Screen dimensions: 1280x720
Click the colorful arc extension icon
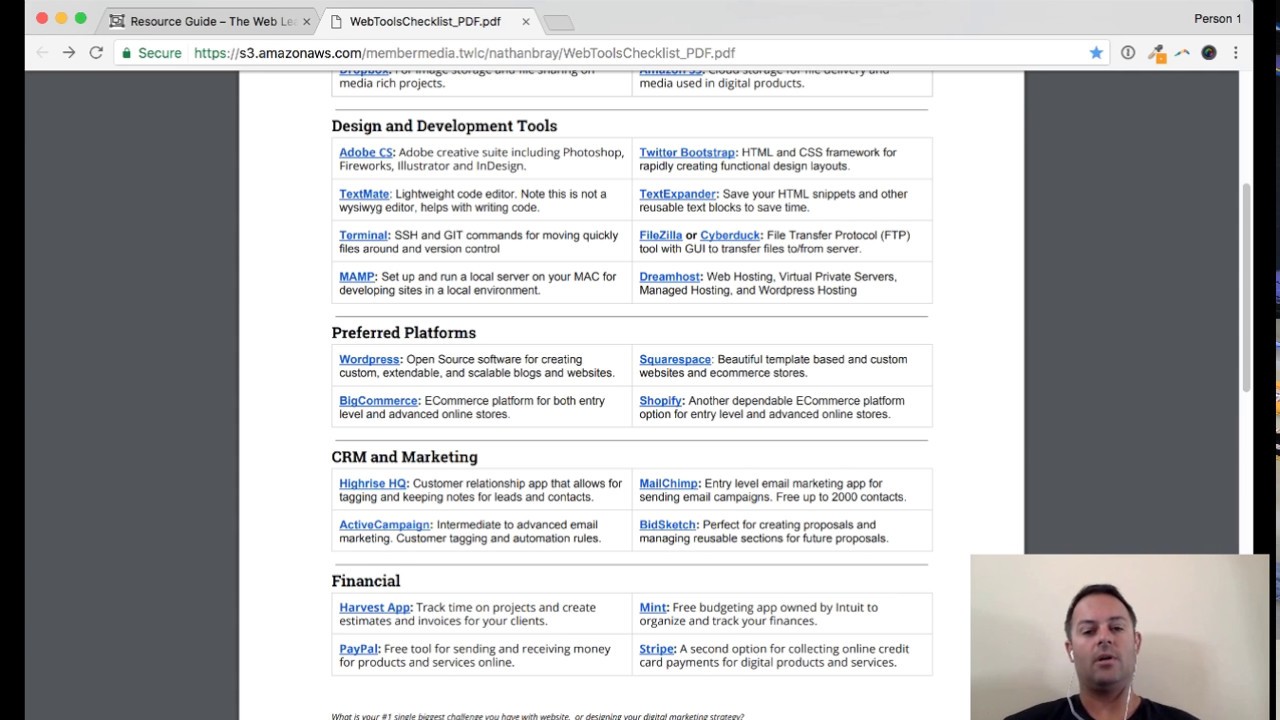coord(1182,52)
